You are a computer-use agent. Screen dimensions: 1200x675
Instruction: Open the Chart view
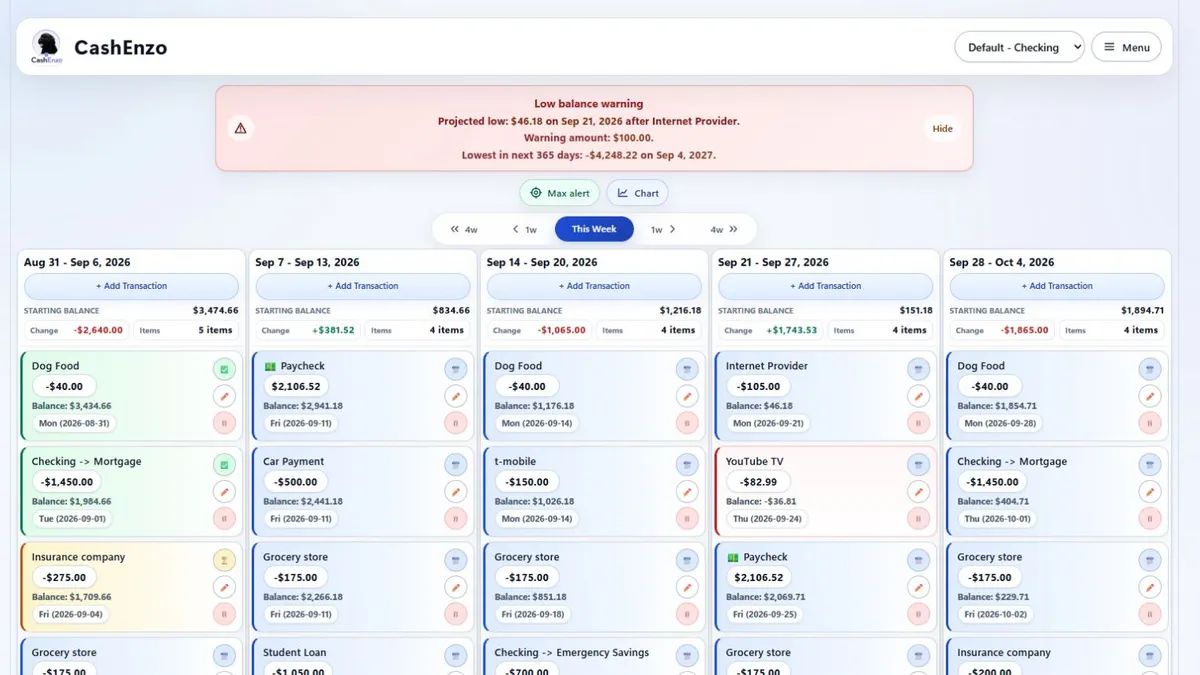(638, 193)
